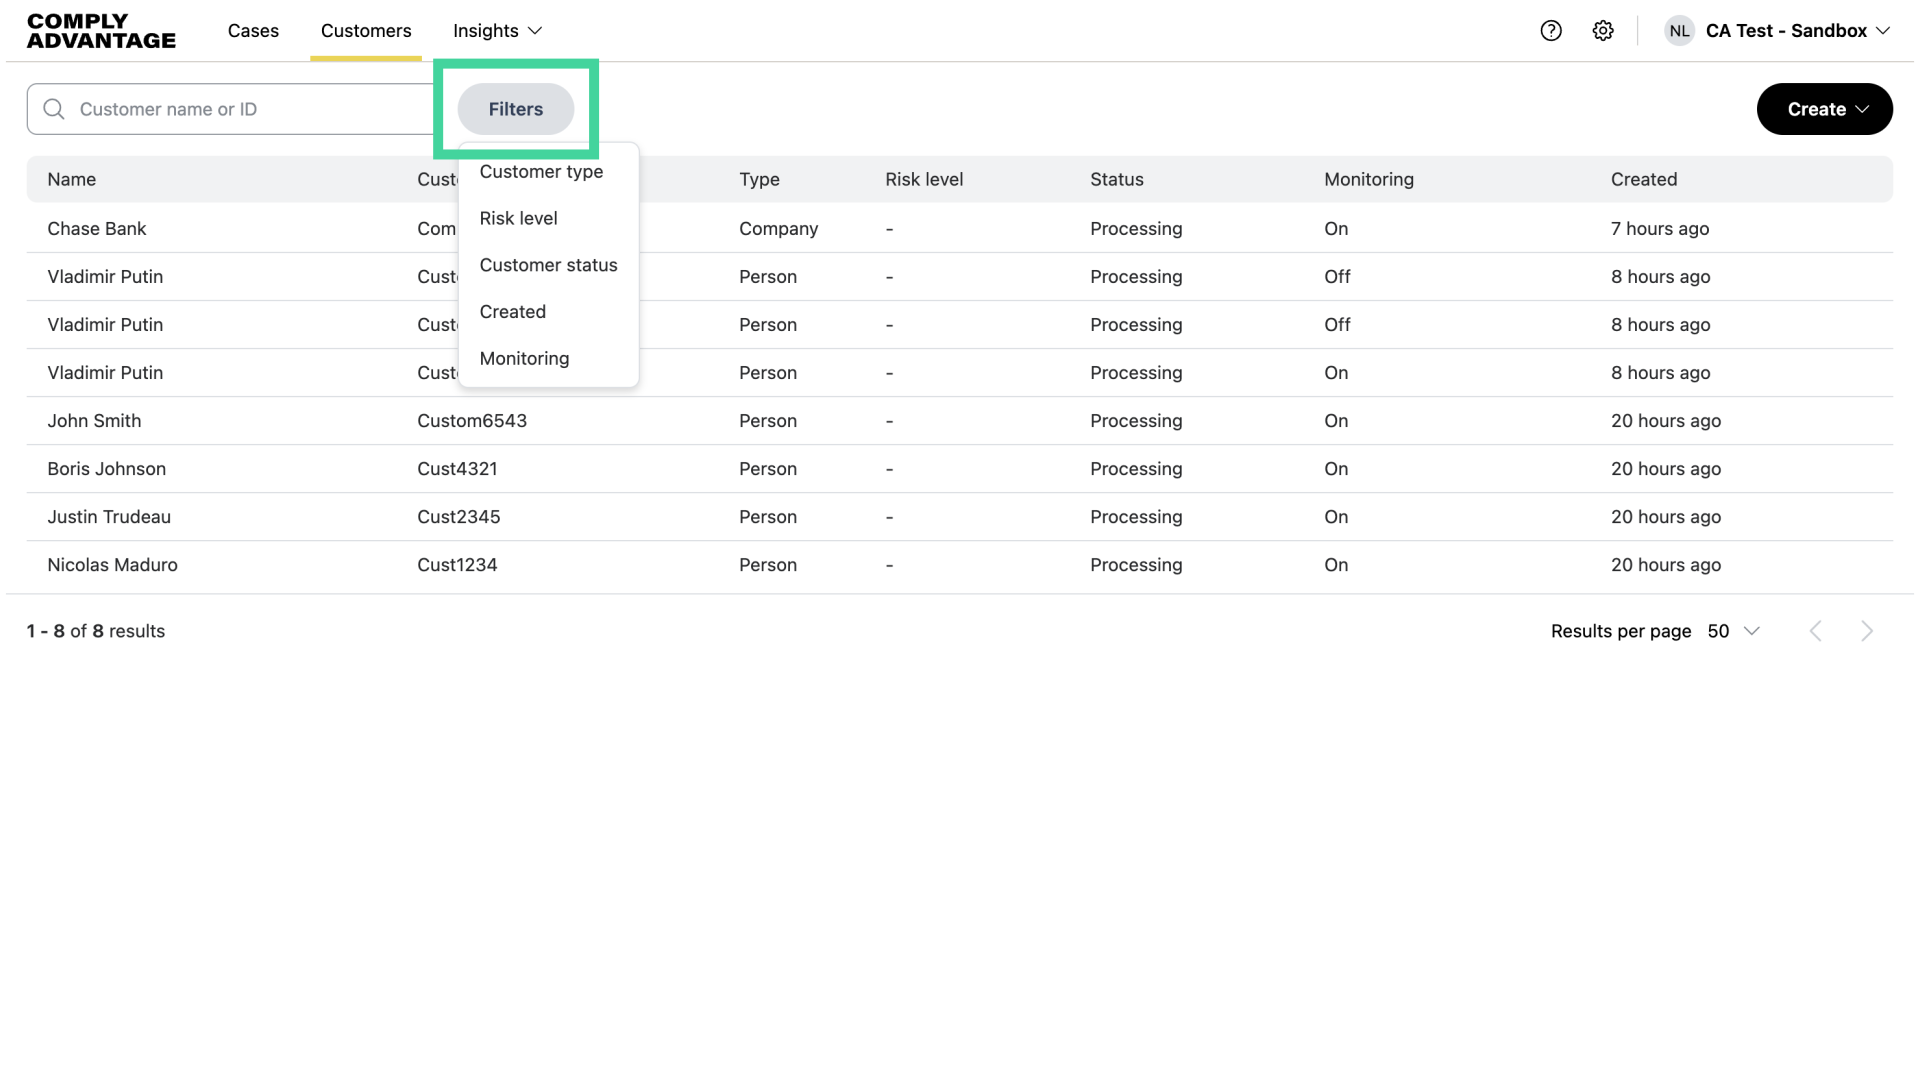Choose Monitoring filter option

click(x=524, y=358)
